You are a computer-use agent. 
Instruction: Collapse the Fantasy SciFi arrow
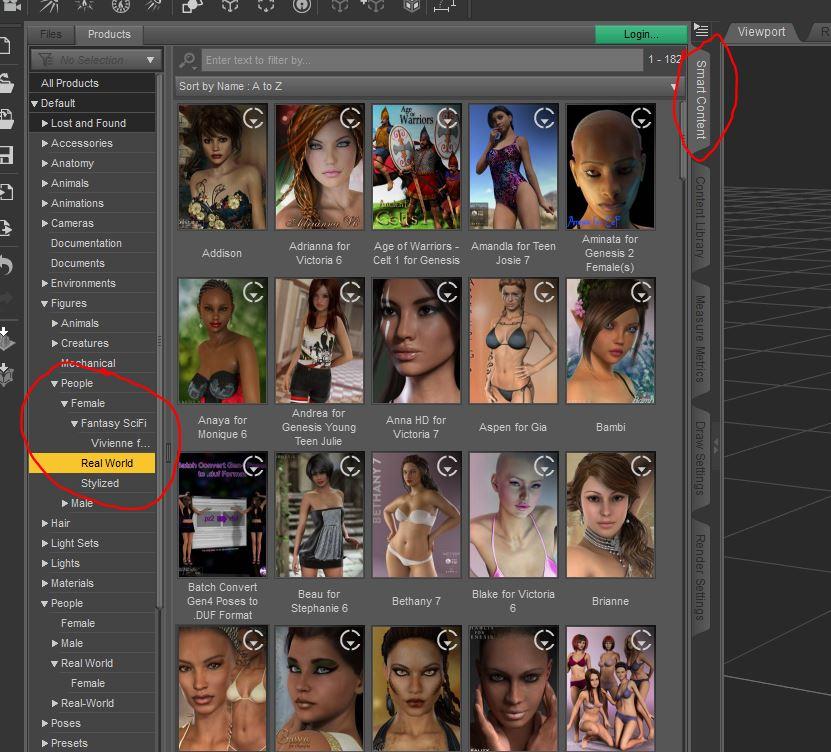coord(75,423)
